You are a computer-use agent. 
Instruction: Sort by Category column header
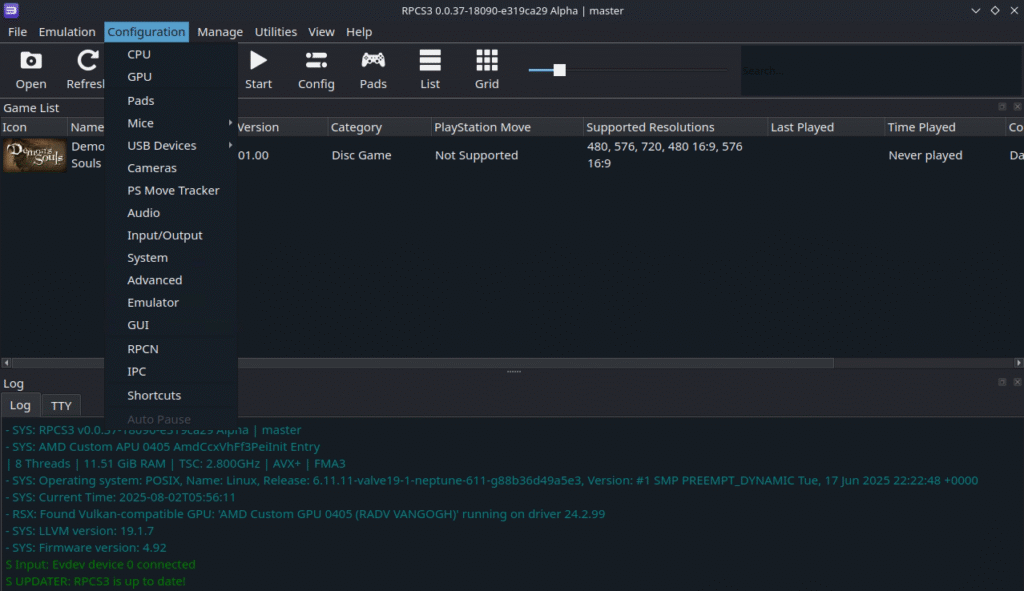(x=379, y=127)
